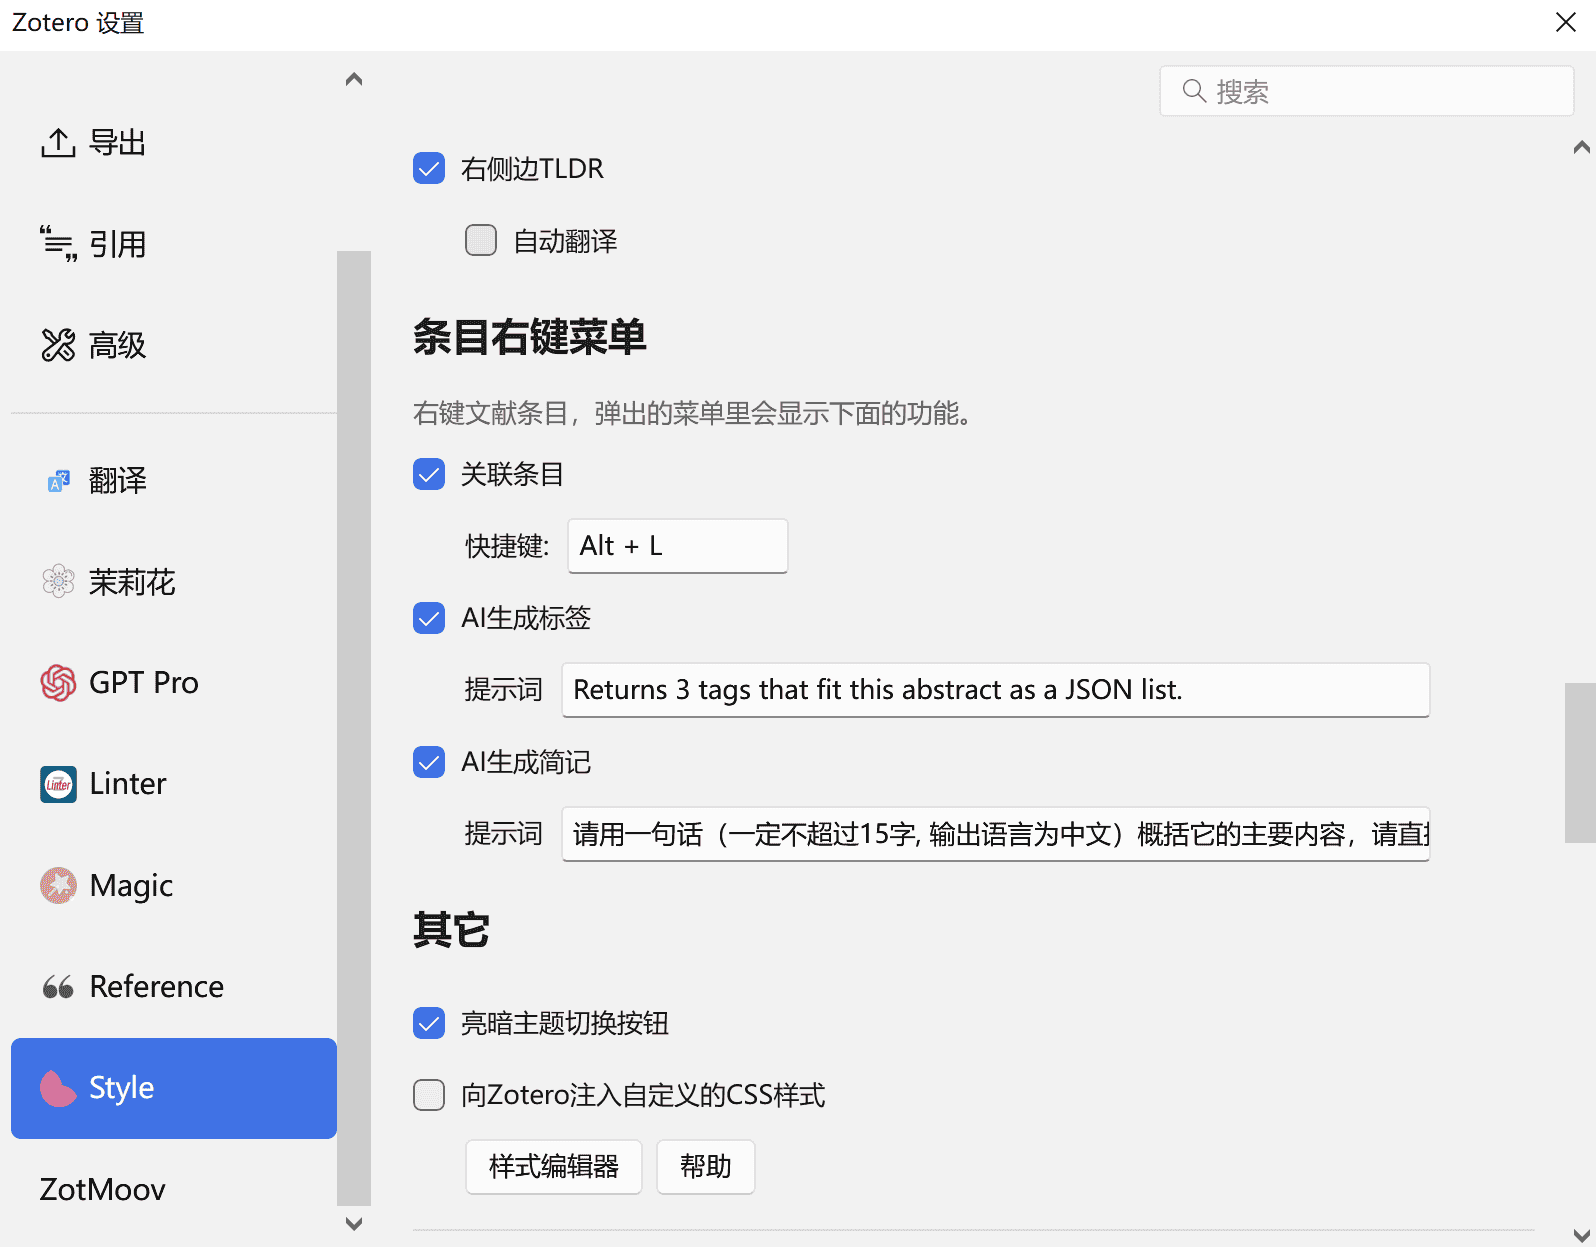
Task: Click the 其它 section heading
Action: (451, 930)
